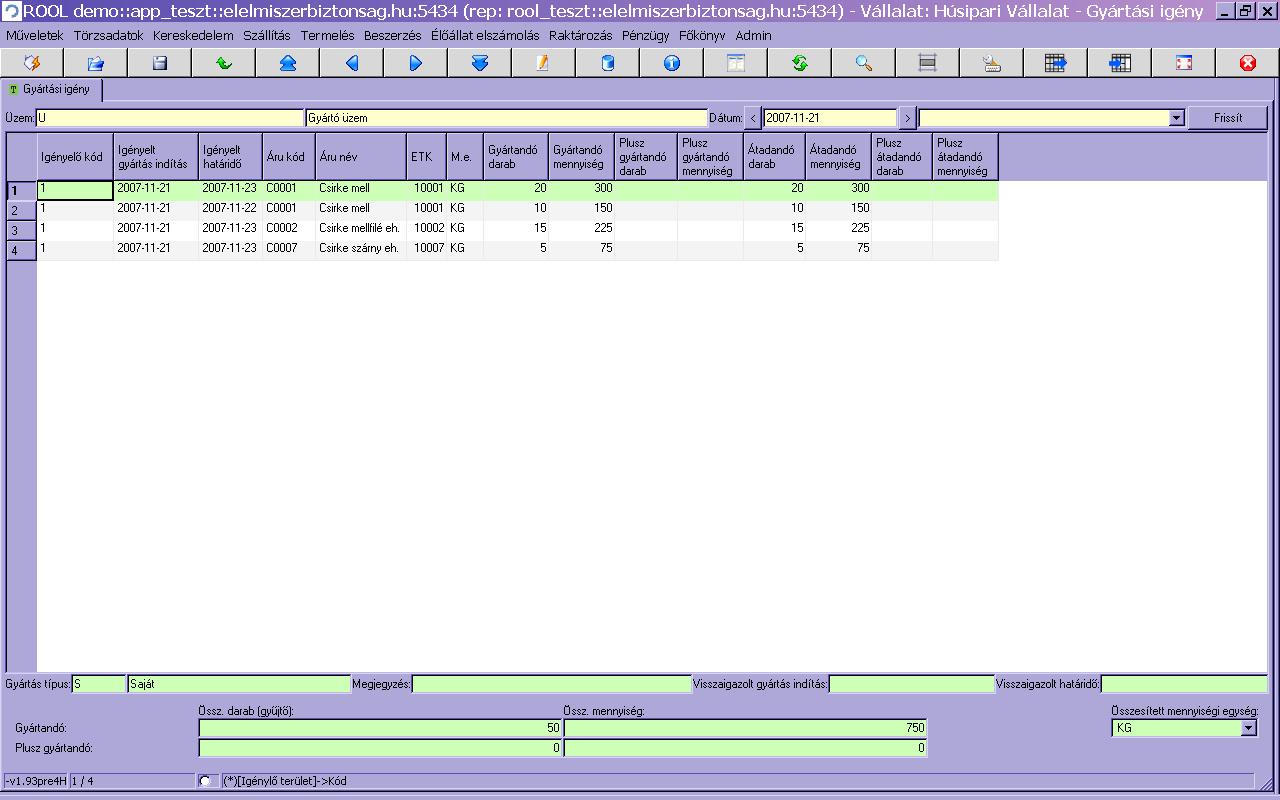Click the red close X toolbar icon
Screen dimensions: 1280x800
click(1247, 63)
